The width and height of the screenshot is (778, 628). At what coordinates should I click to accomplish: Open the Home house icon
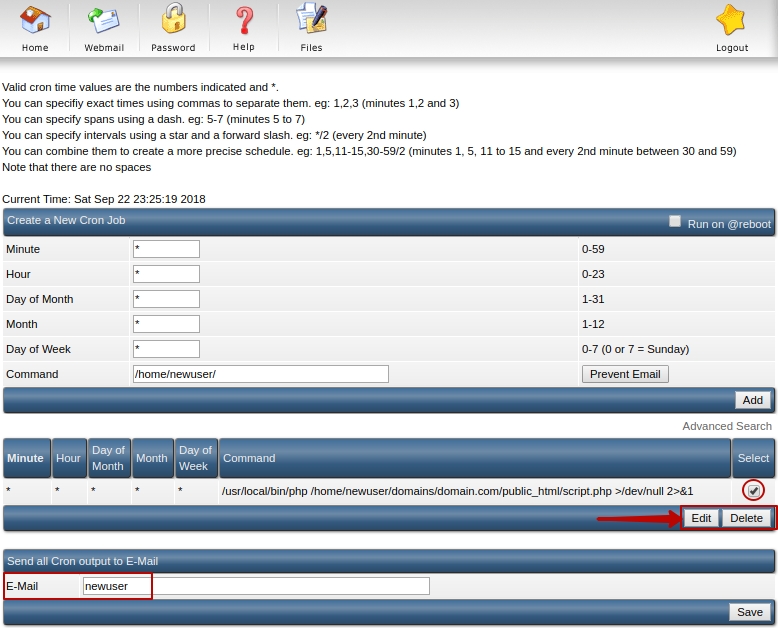(35, 20)
